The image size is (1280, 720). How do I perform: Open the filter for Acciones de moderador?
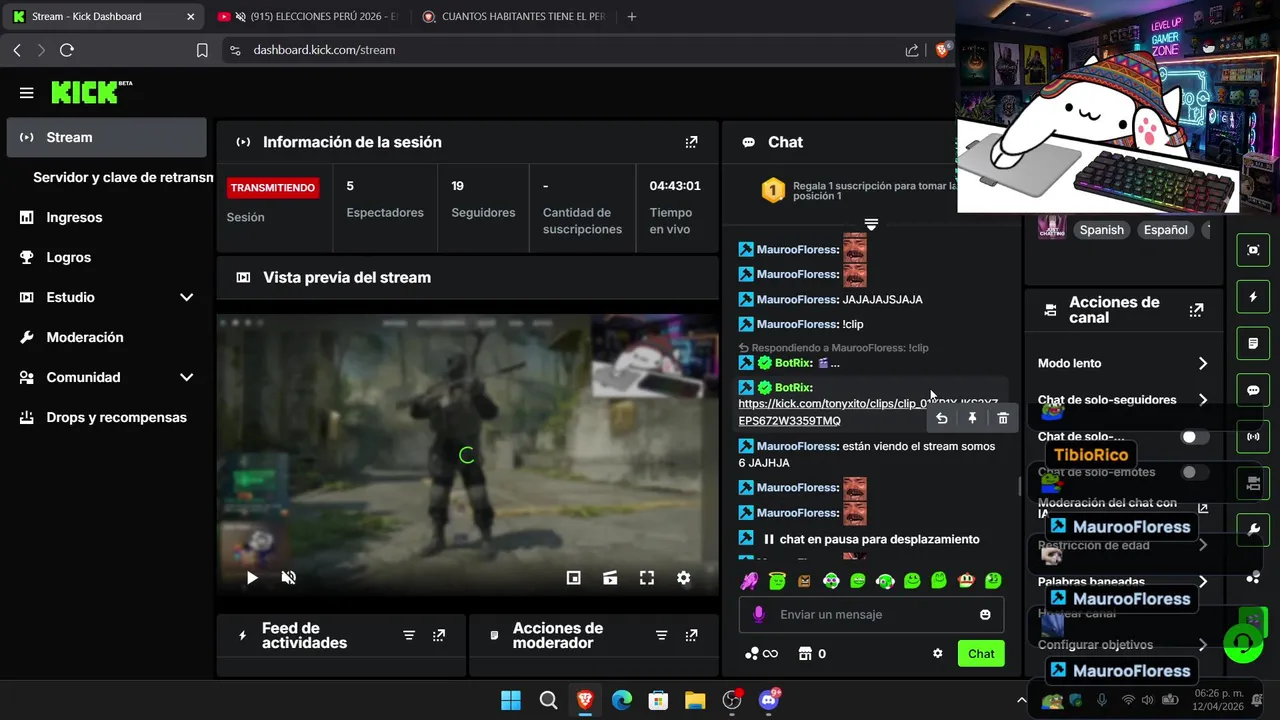point(661,635)
